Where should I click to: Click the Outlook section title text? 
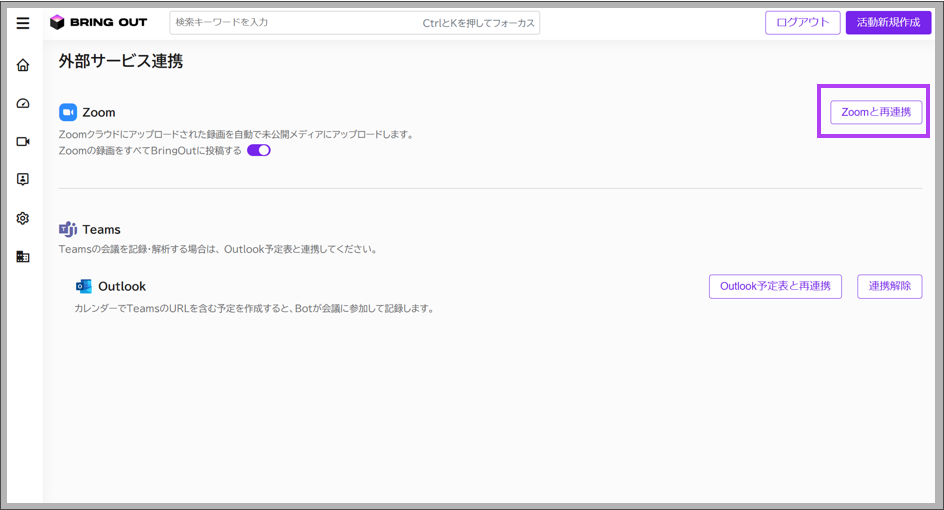pyautogui.click(x=122, y=287)
